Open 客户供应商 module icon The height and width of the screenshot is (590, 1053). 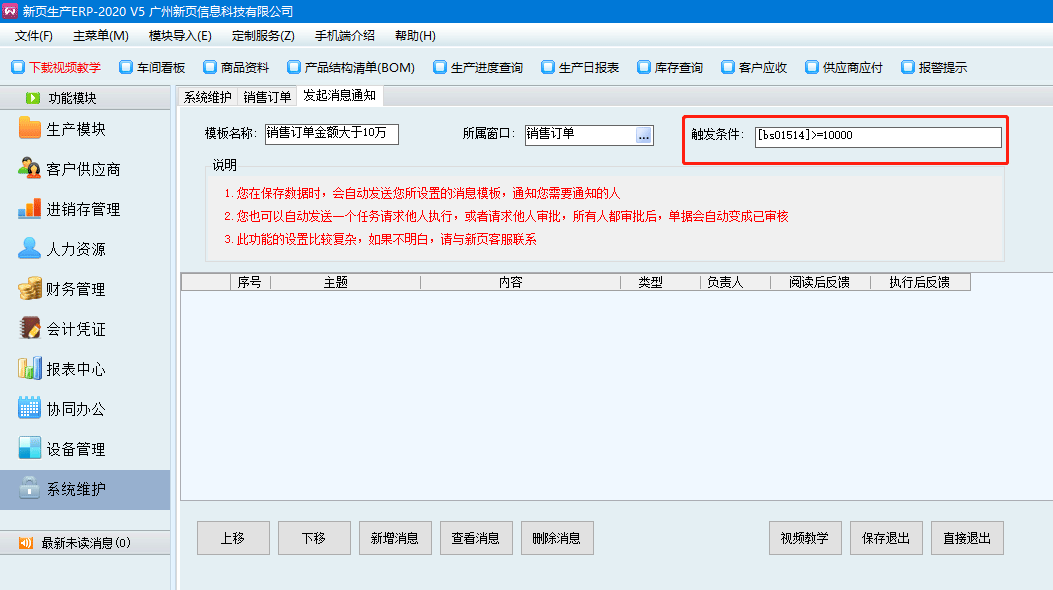30,169
